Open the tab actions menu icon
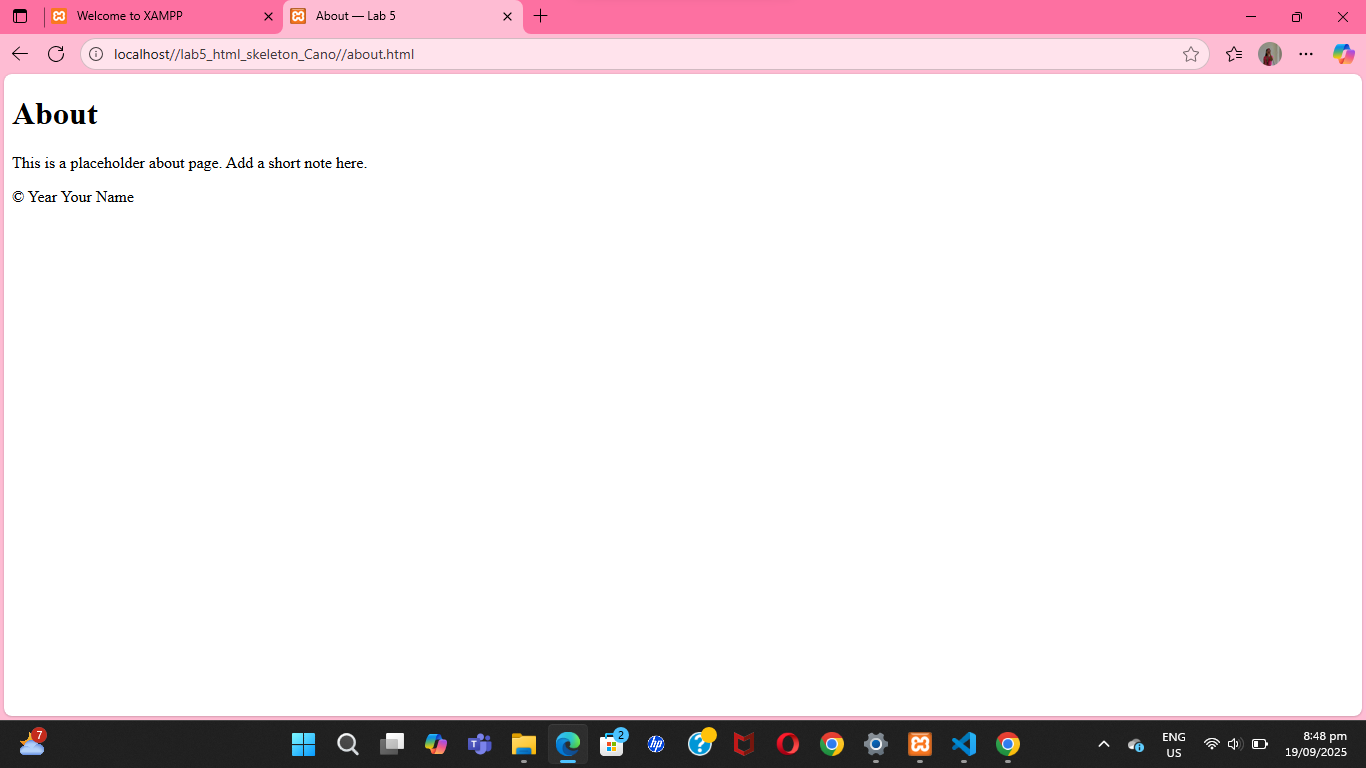This screenshot has height=768, width=1366. tap(20, 16)
